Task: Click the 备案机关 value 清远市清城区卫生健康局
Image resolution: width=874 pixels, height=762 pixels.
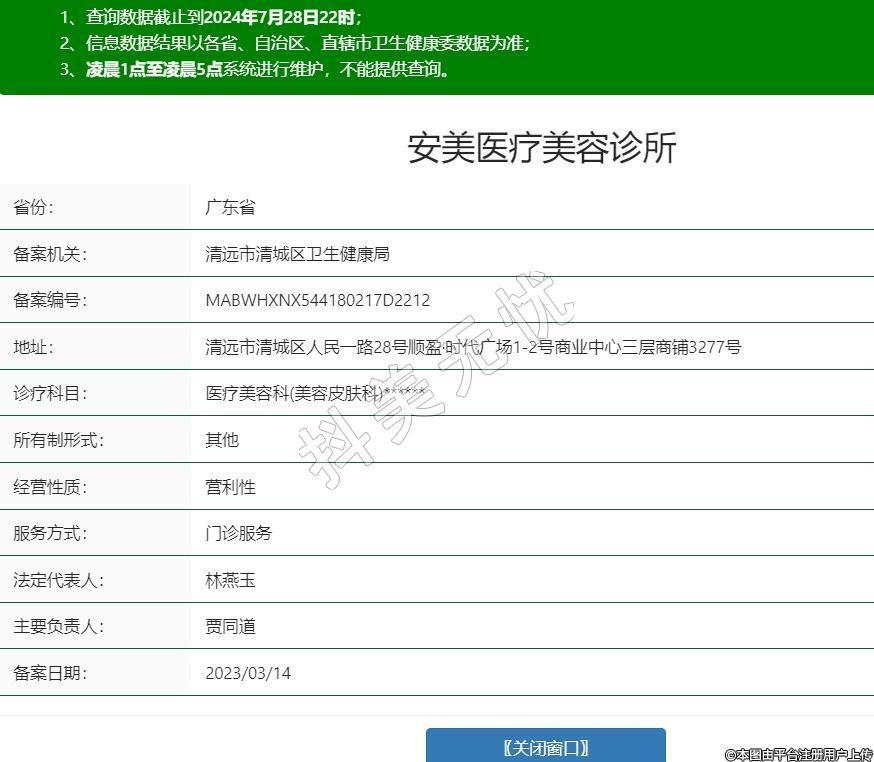Action: tap(297, 254)
